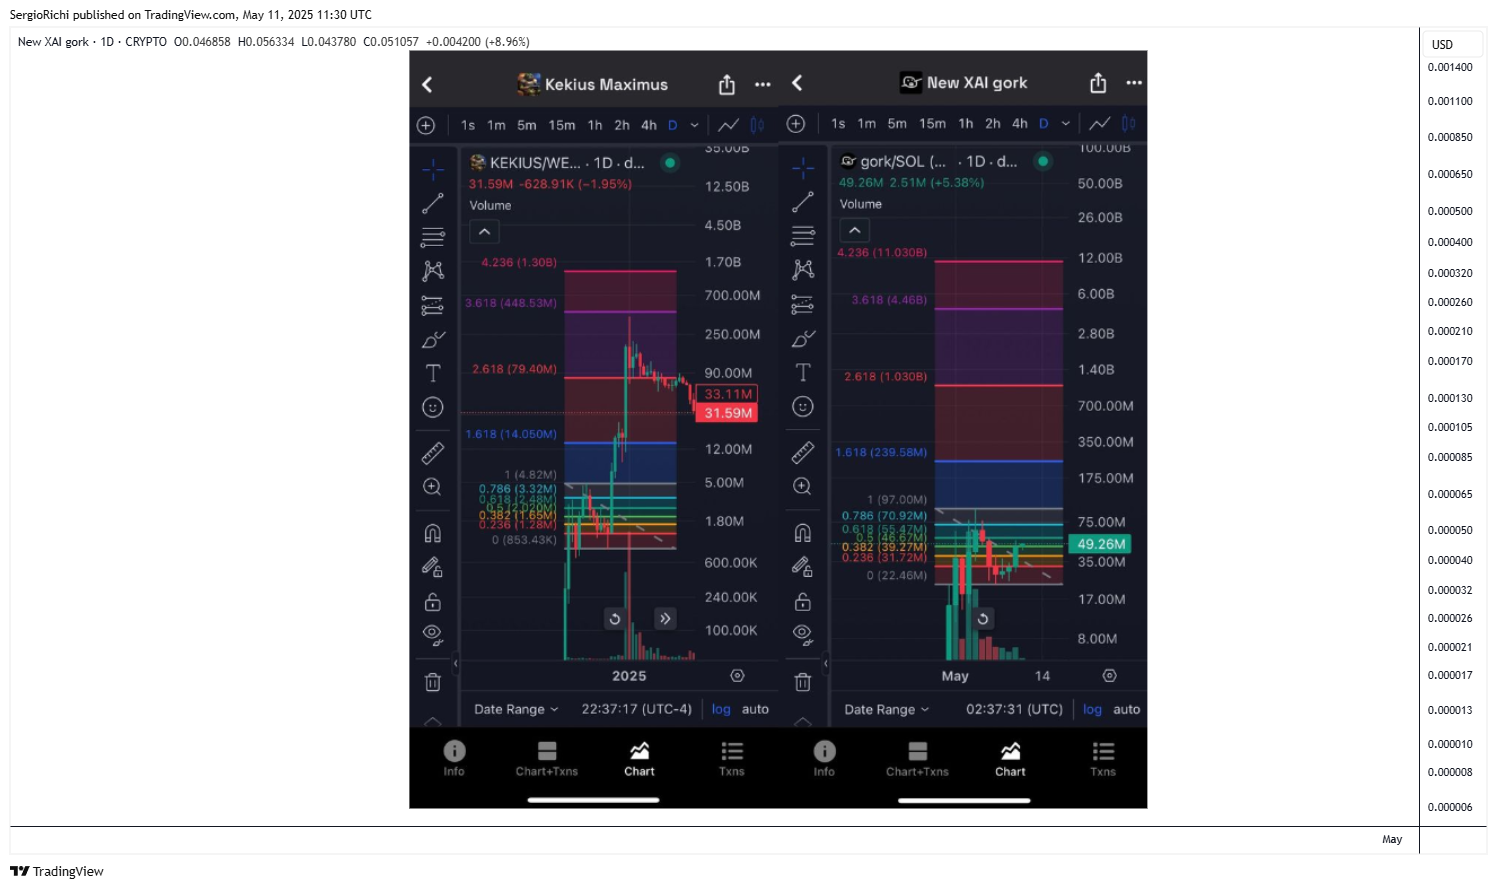Open line chart style on Kekius toolbar
Screen dimensions: 1497x889
point(729,125)
